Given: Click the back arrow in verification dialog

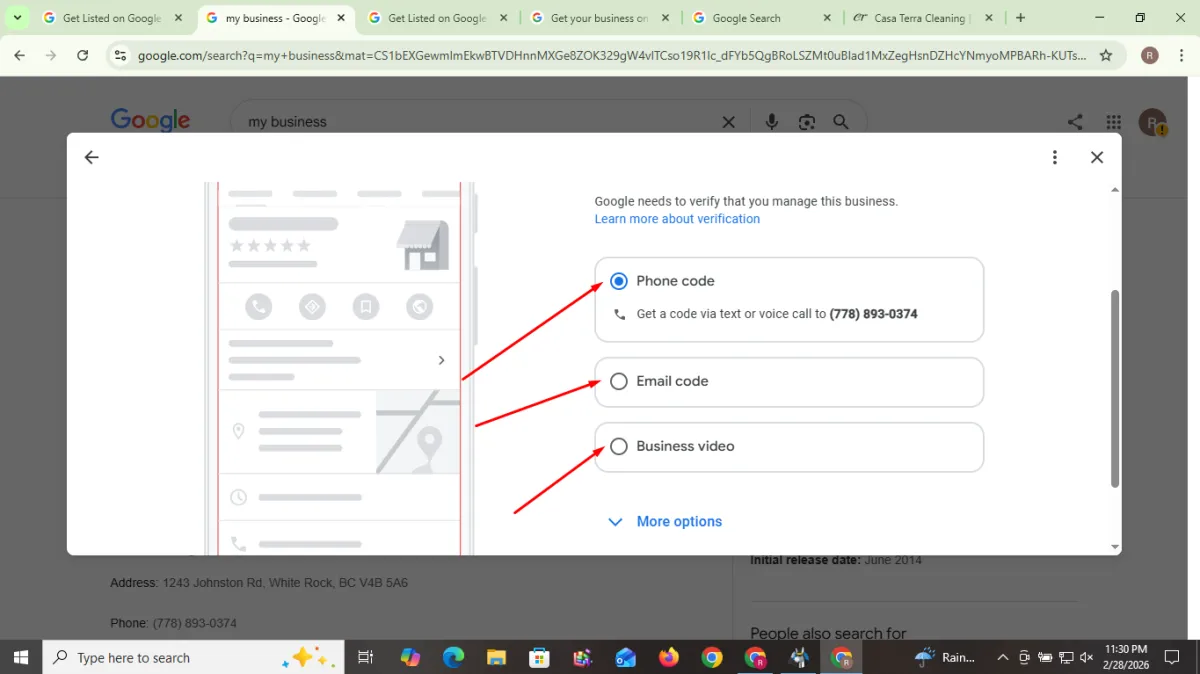Looking at the screenshot, I should (92, 157).
